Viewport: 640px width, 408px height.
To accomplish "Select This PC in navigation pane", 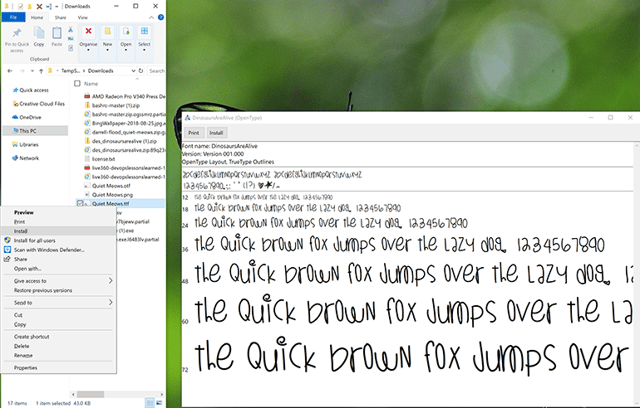I will coord(35,131).
